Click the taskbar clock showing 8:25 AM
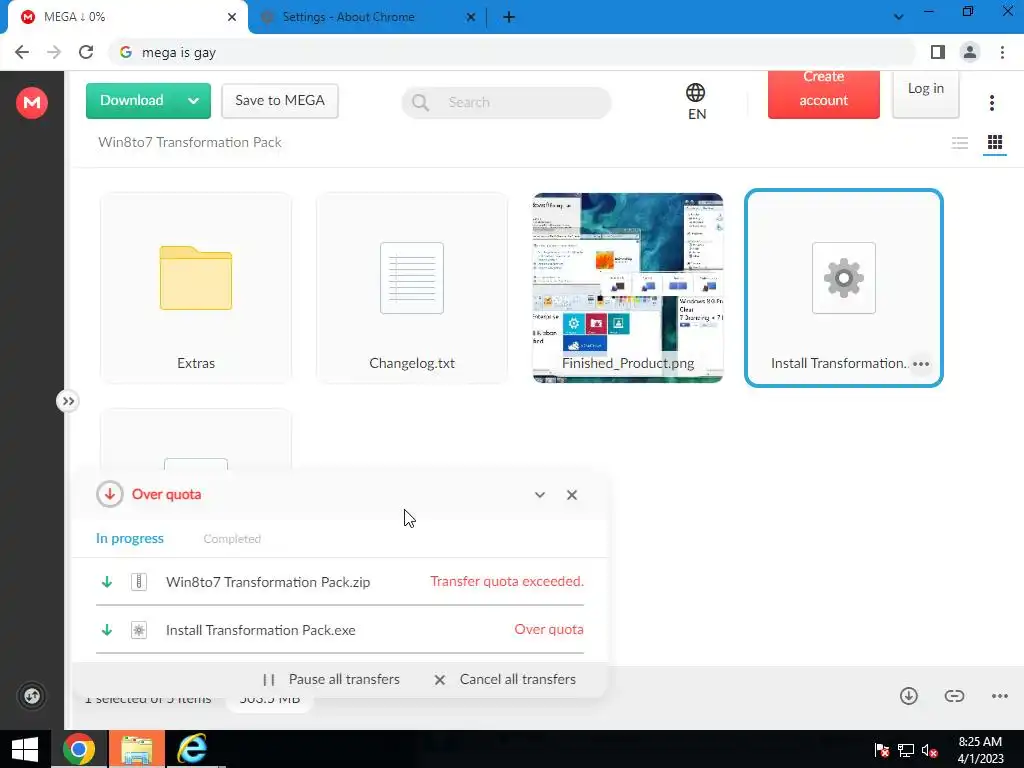 [x=980, y=750]
